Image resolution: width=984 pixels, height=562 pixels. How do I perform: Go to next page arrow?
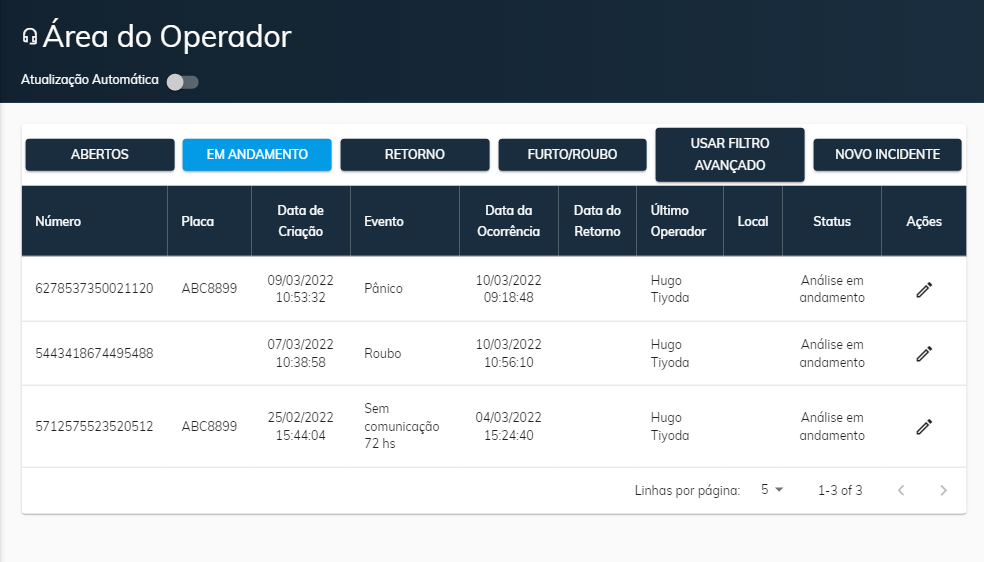coord(943,490)
